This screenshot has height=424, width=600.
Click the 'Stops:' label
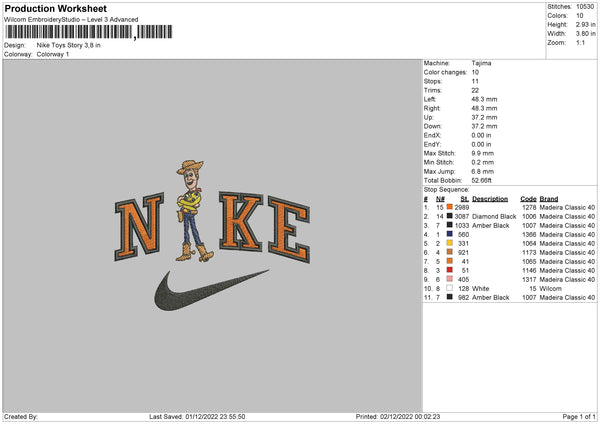(433, 81)
